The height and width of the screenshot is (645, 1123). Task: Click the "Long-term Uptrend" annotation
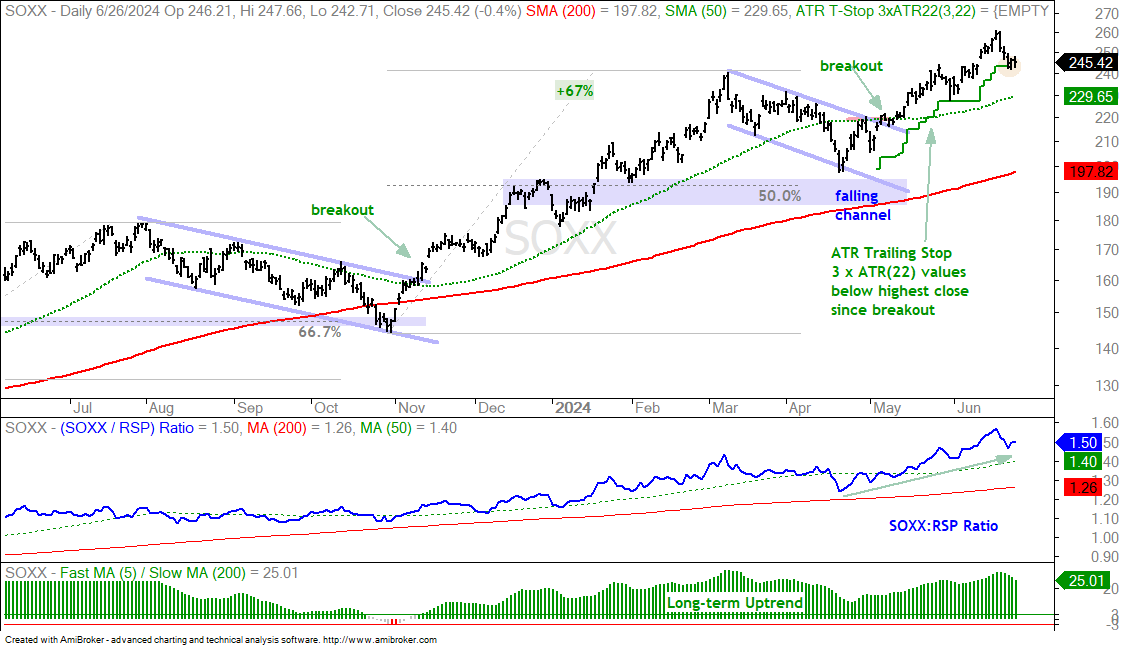point(734,603)
